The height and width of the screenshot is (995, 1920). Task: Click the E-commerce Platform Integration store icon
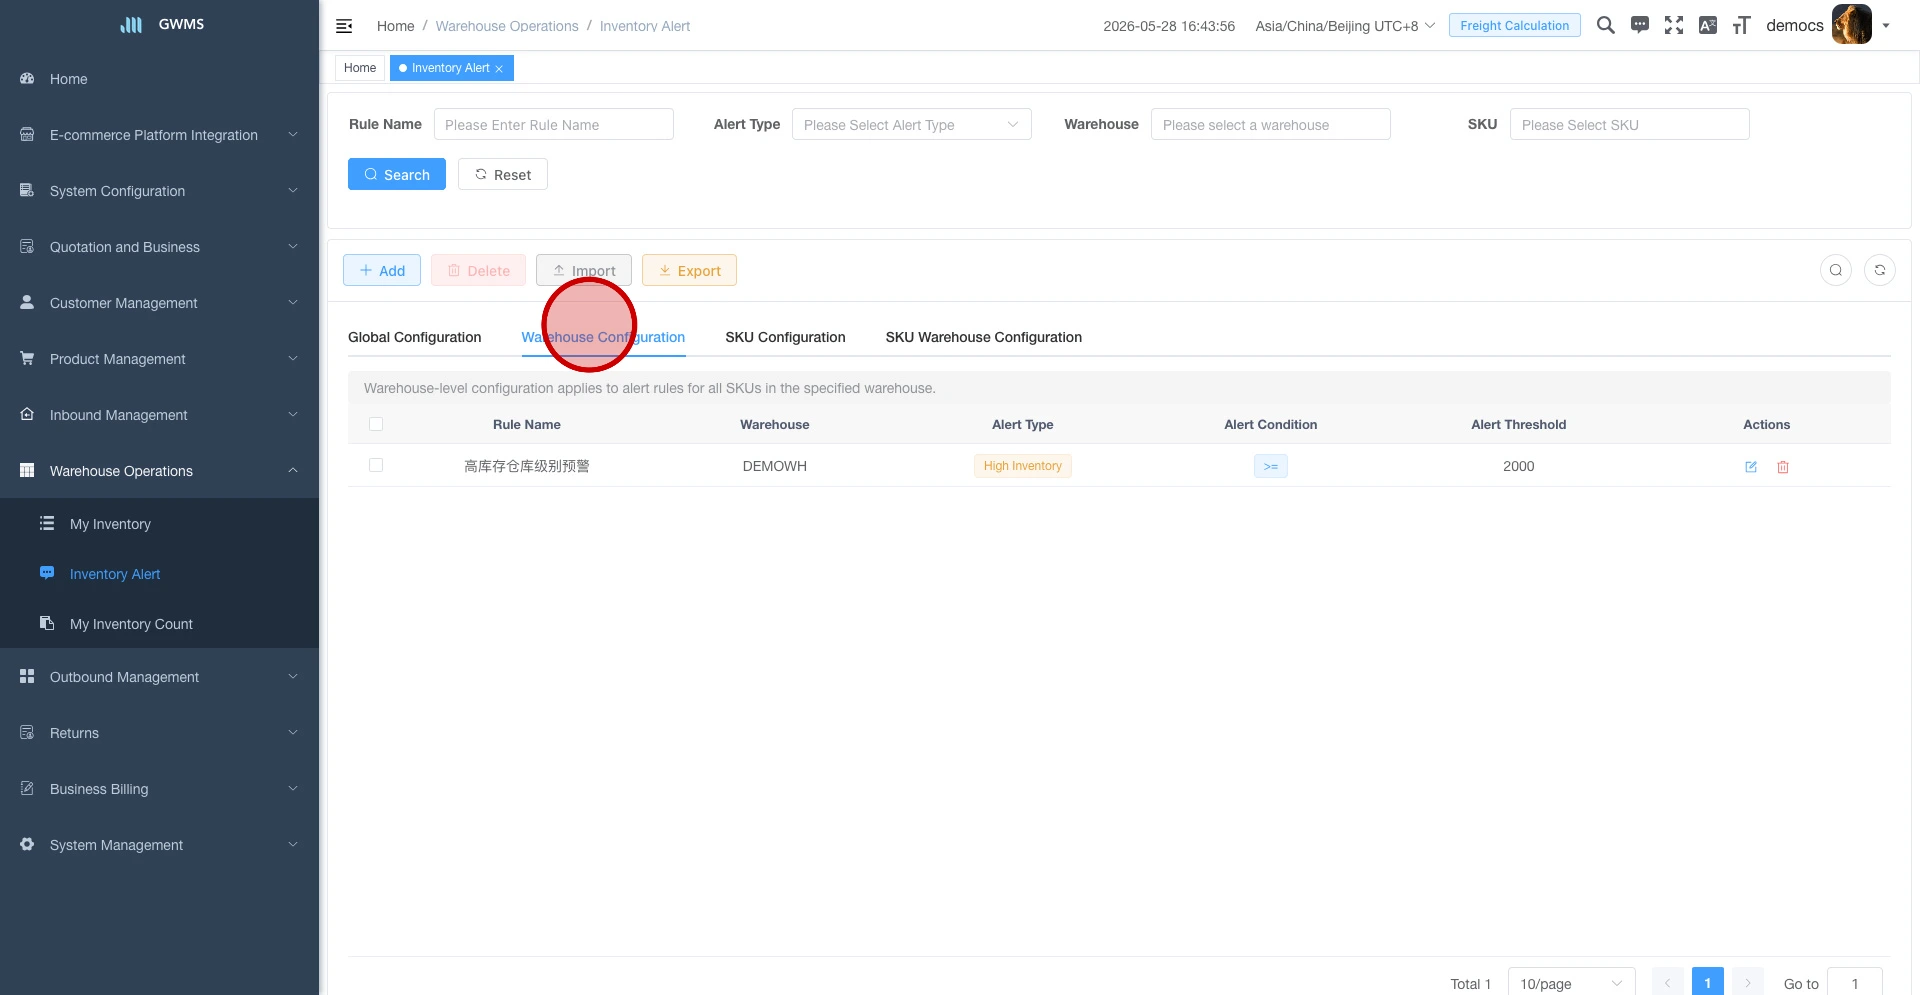[x=27, y=134]
